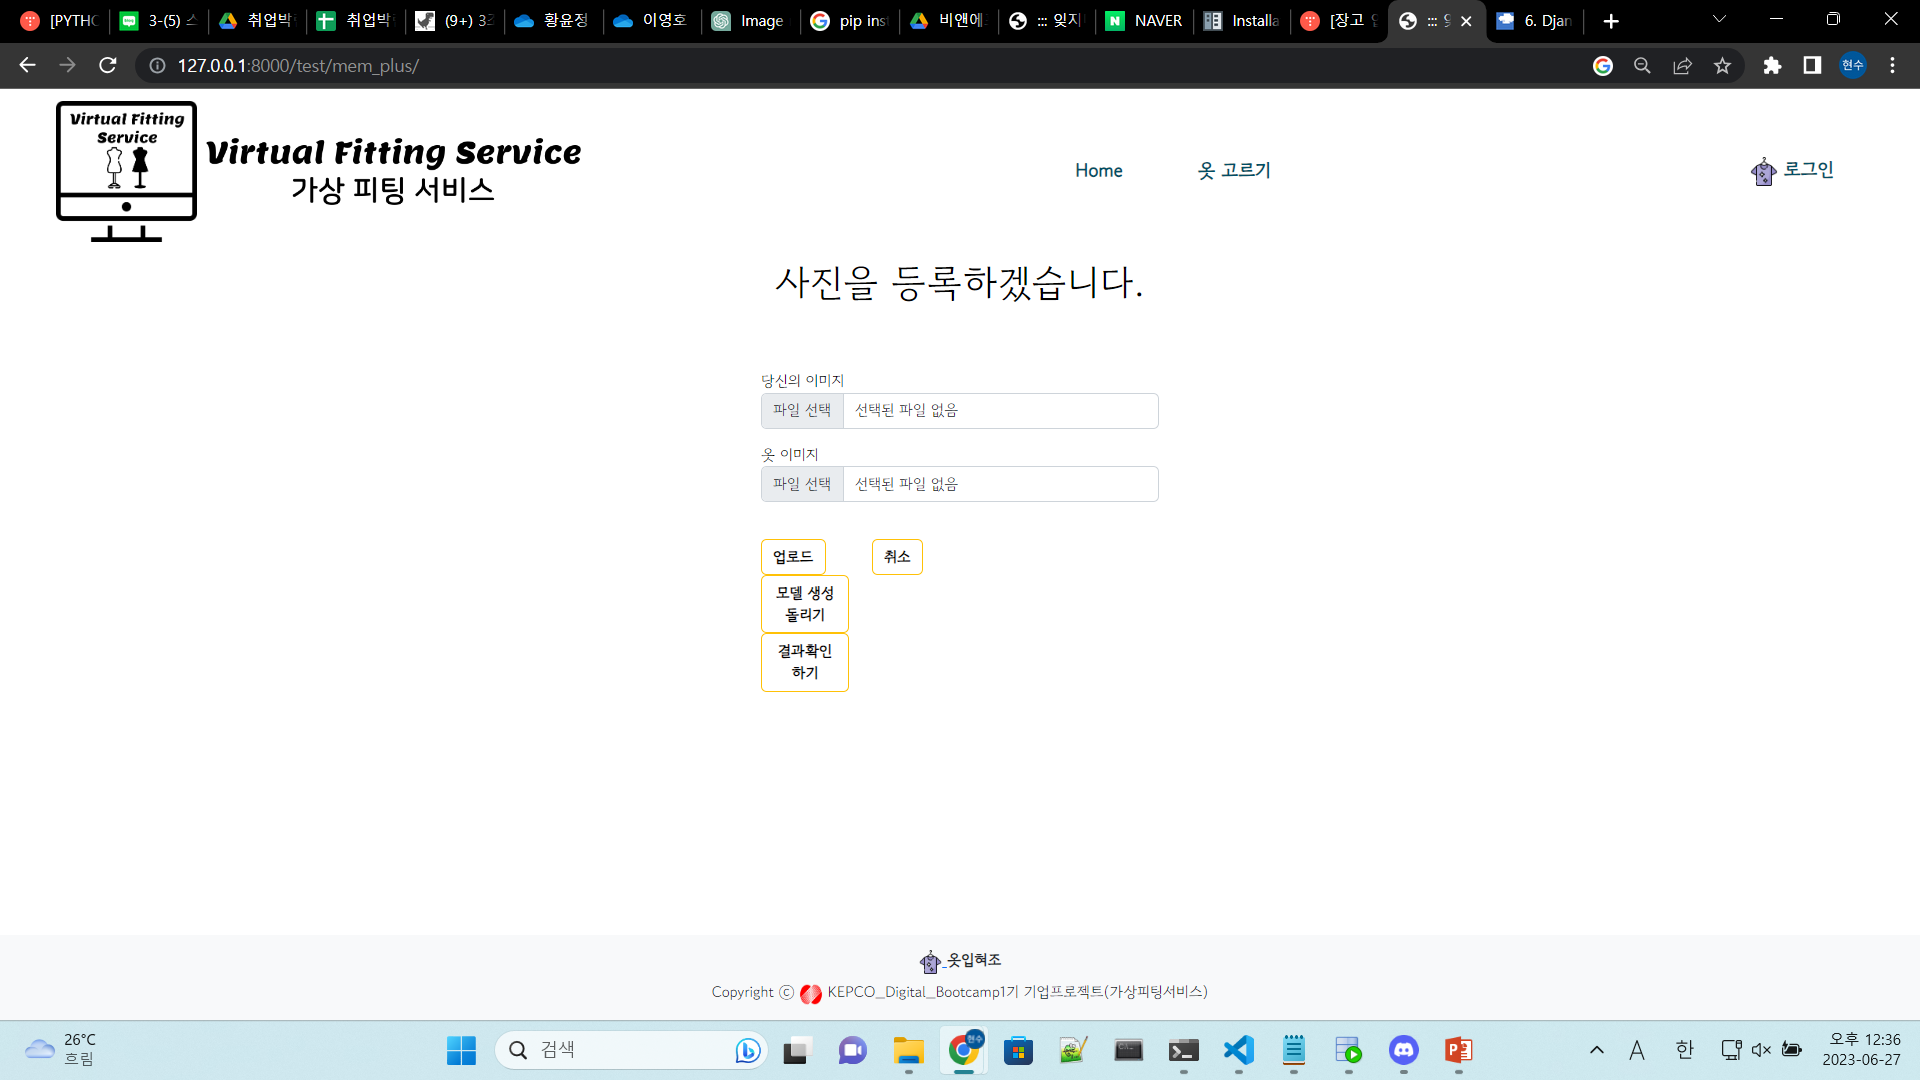The width and height of the screenshot is (1920, 1080).
Task: Open Visual Studio Code from the taskbar
Action: [x=1238, y=1050]
